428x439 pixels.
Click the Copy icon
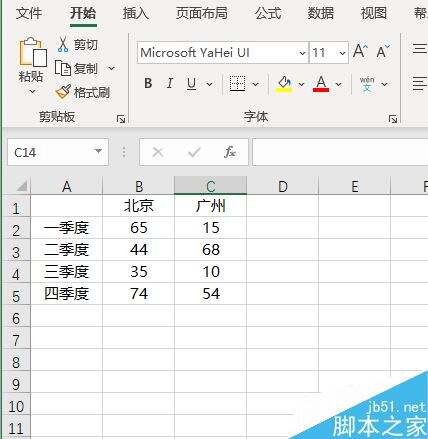[x=63, y=68]
